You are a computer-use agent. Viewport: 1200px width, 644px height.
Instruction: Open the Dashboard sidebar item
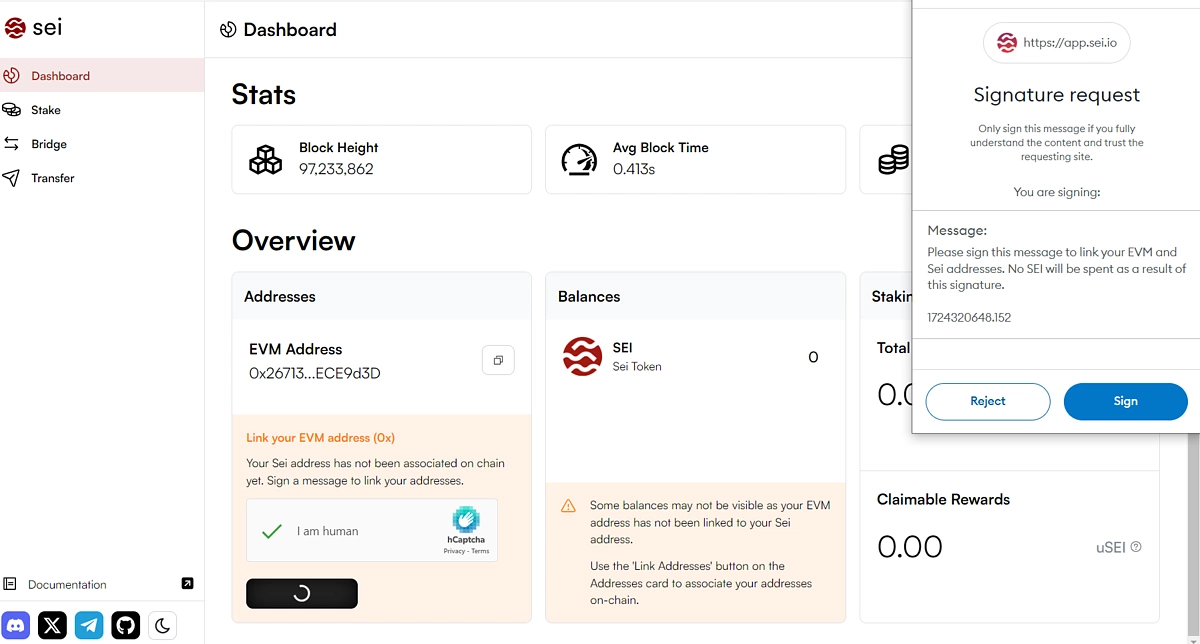click(x=101, y=76)
